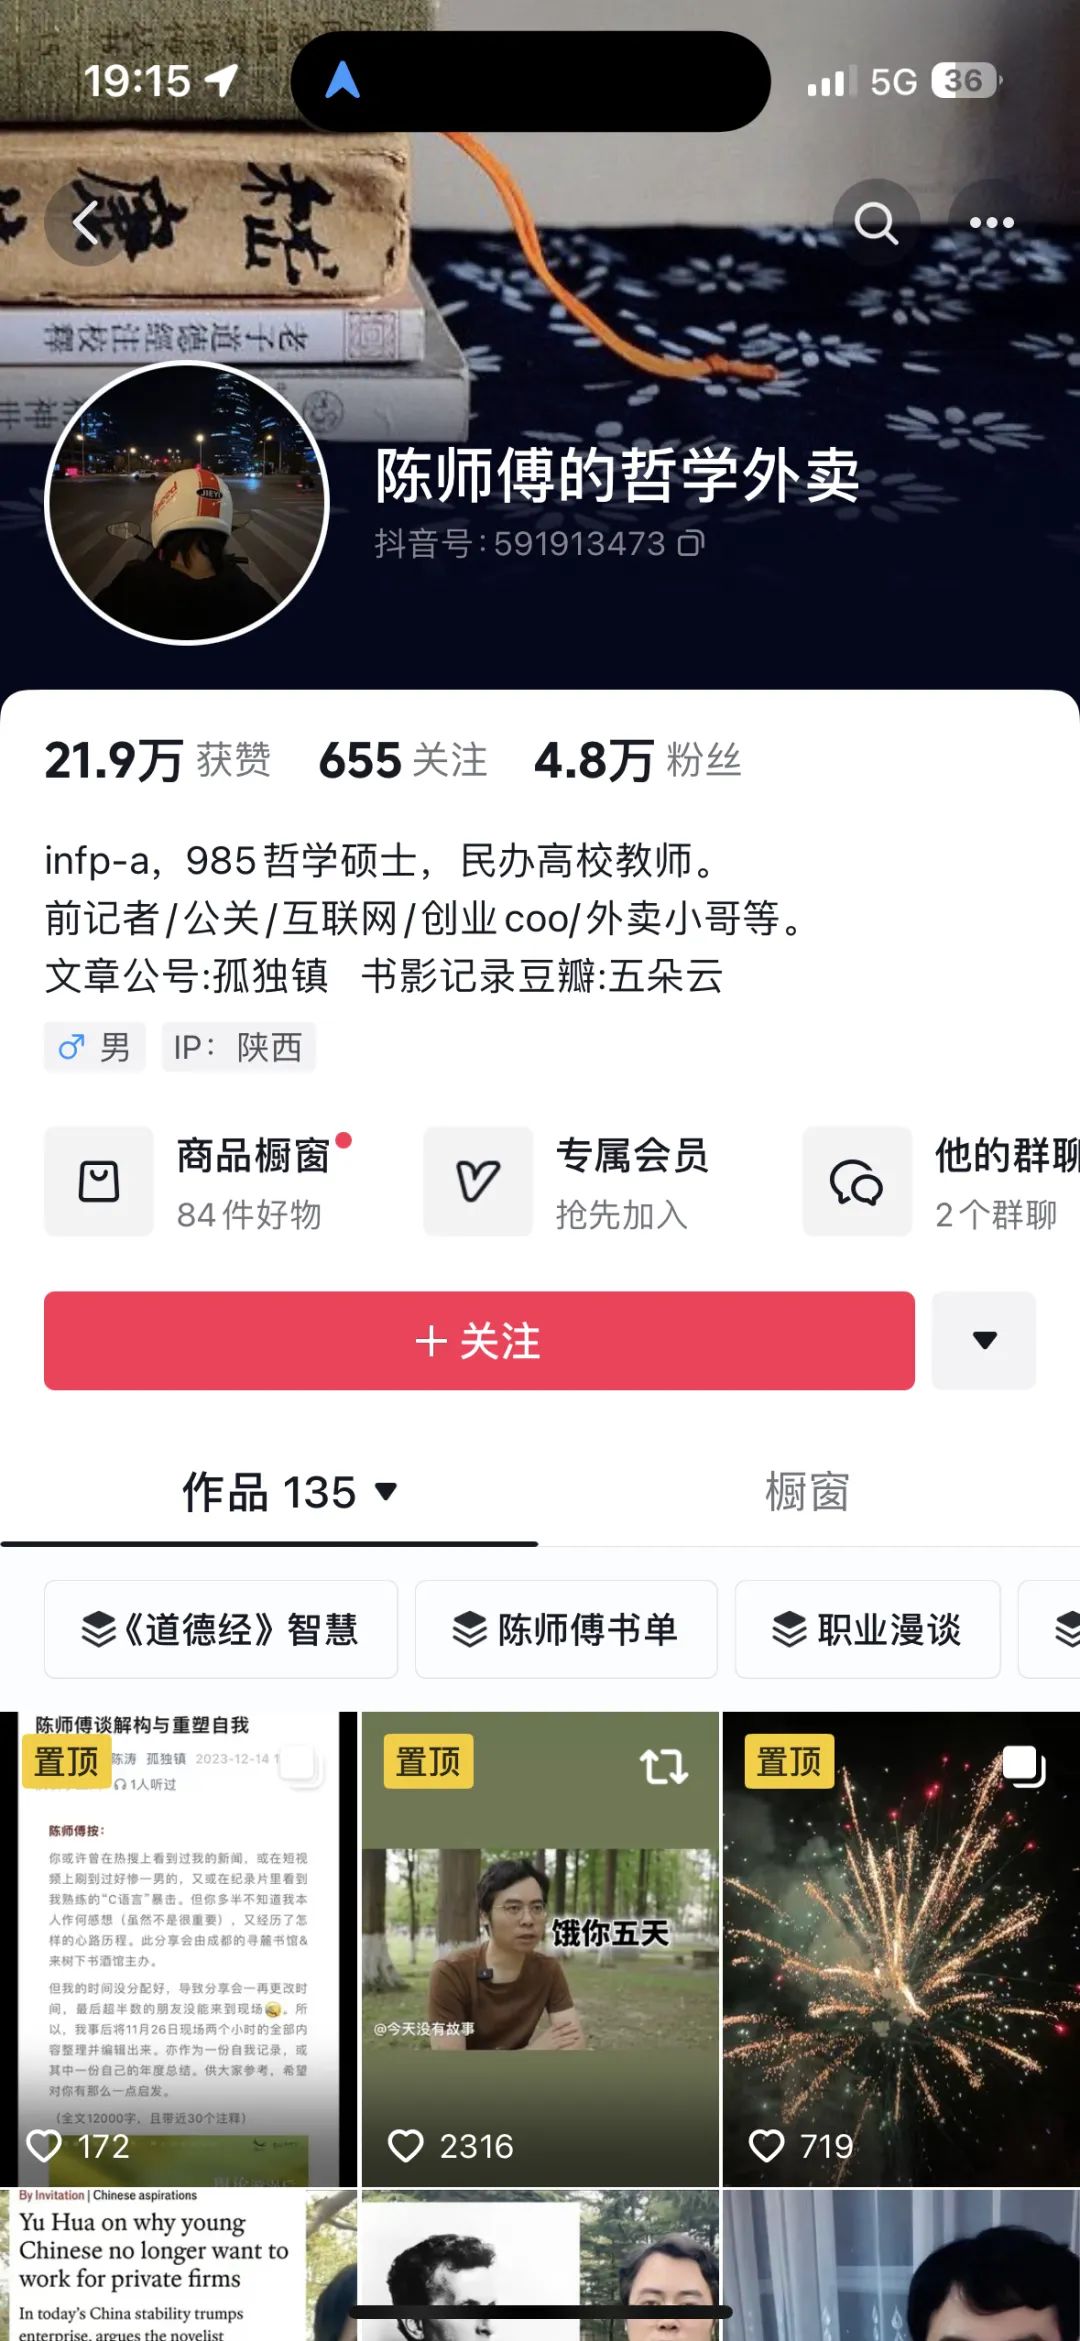
Task: Open the 《道德经》智慧 collection
Action: pyautogui.click(x=221, y=1629)
